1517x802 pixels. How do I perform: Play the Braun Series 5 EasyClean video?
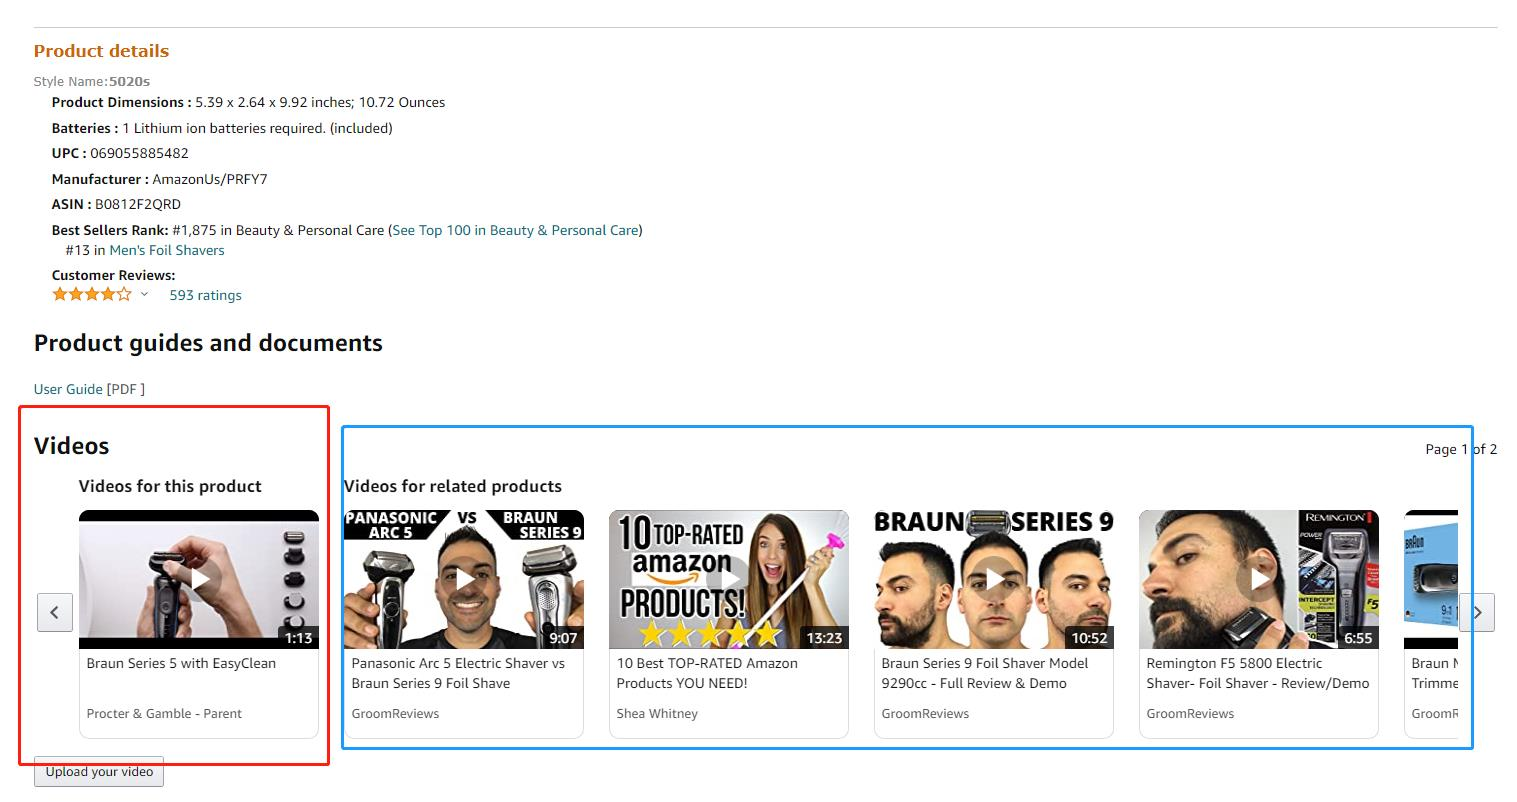pos(199,579)
